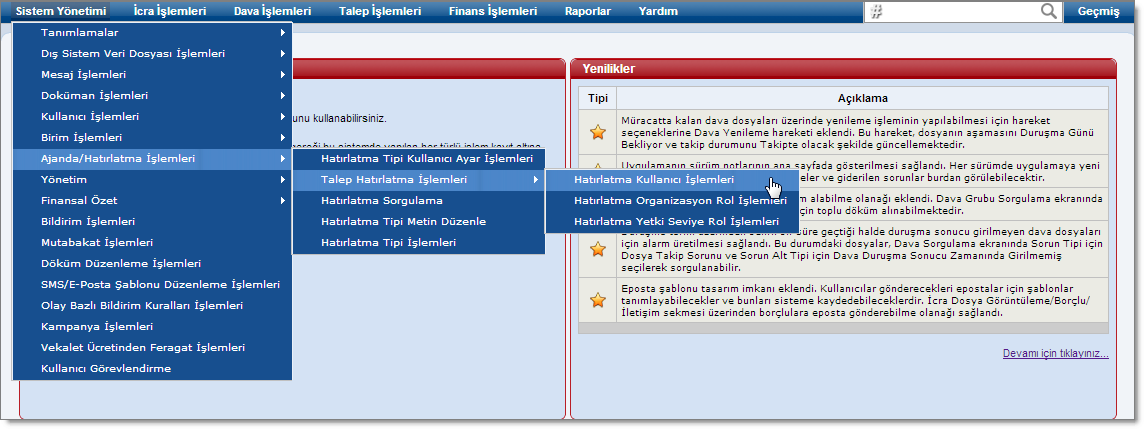The image size is (1144, 429).
Task: Click star icon beside Müracatta kalan dava row
Action: pos(598,132)
